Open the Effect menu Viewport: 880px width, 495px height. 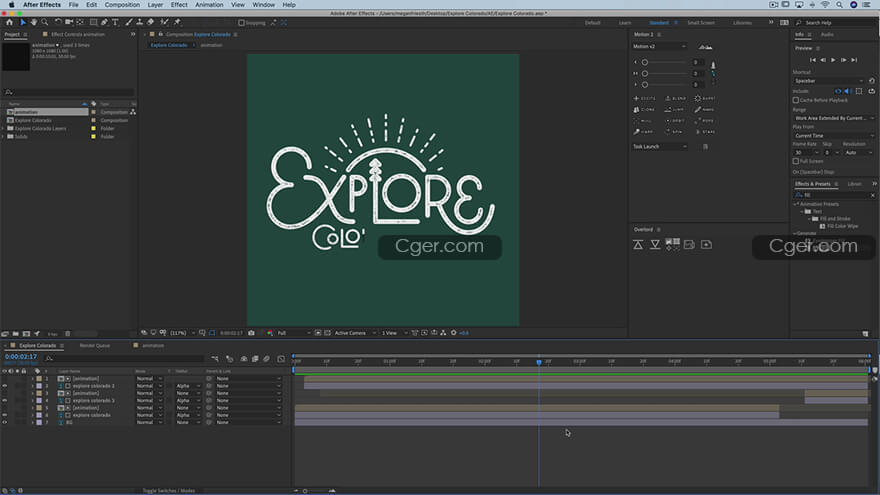(x=179, y=4)
